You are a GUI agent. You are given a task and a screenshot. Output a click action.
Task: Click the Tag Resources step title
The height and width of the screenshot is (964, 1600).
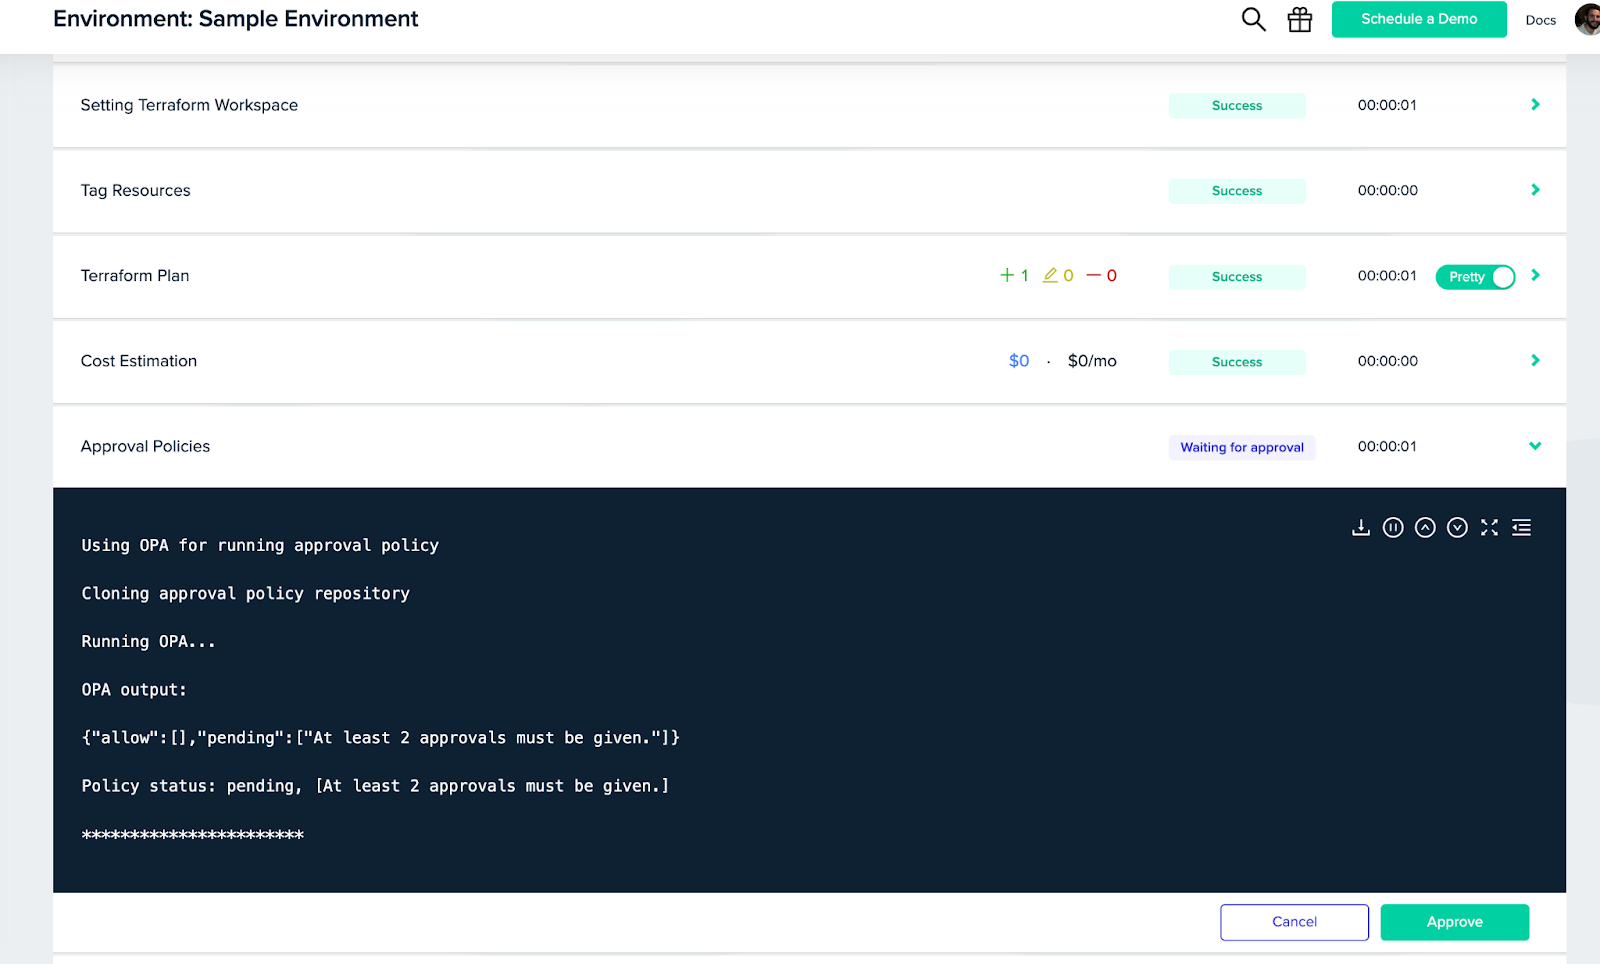tap(136, 190)
